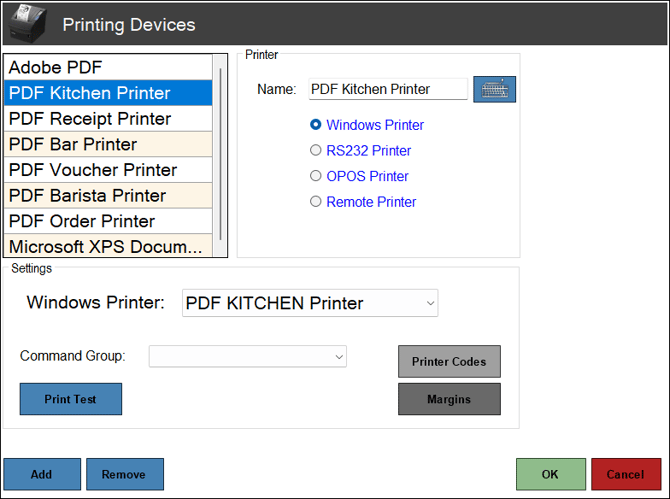Select PDF Barista Printer in the list

click(108, 196)
